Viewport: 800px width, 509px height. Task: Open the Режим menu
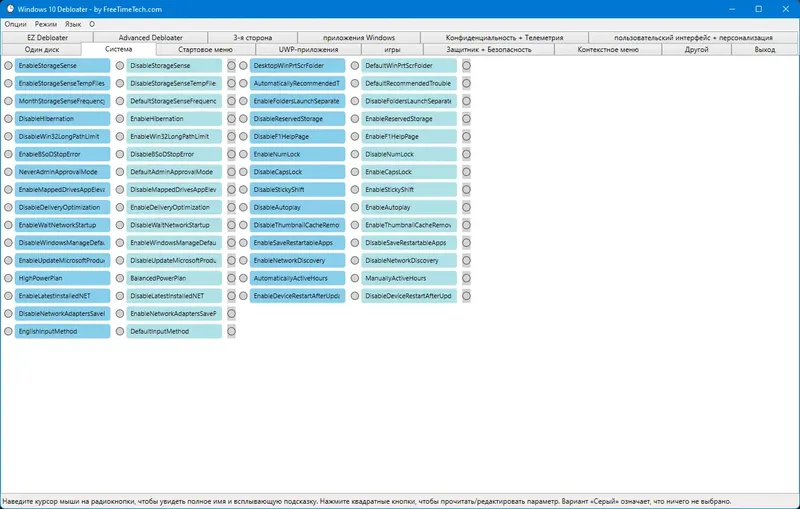click(x=46, y=24)
